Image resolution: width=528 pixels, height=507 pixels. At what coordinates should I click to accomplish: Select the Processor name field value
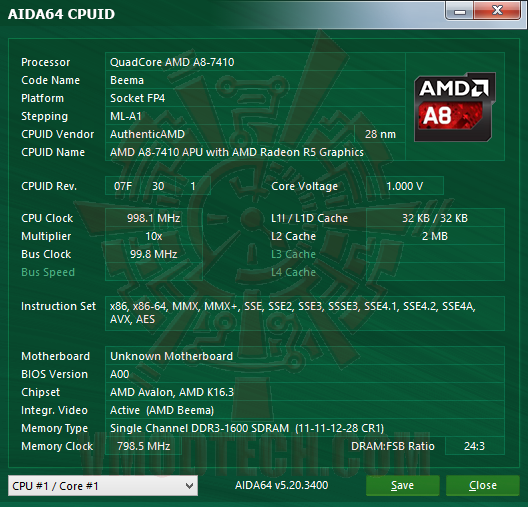(255, 62)
